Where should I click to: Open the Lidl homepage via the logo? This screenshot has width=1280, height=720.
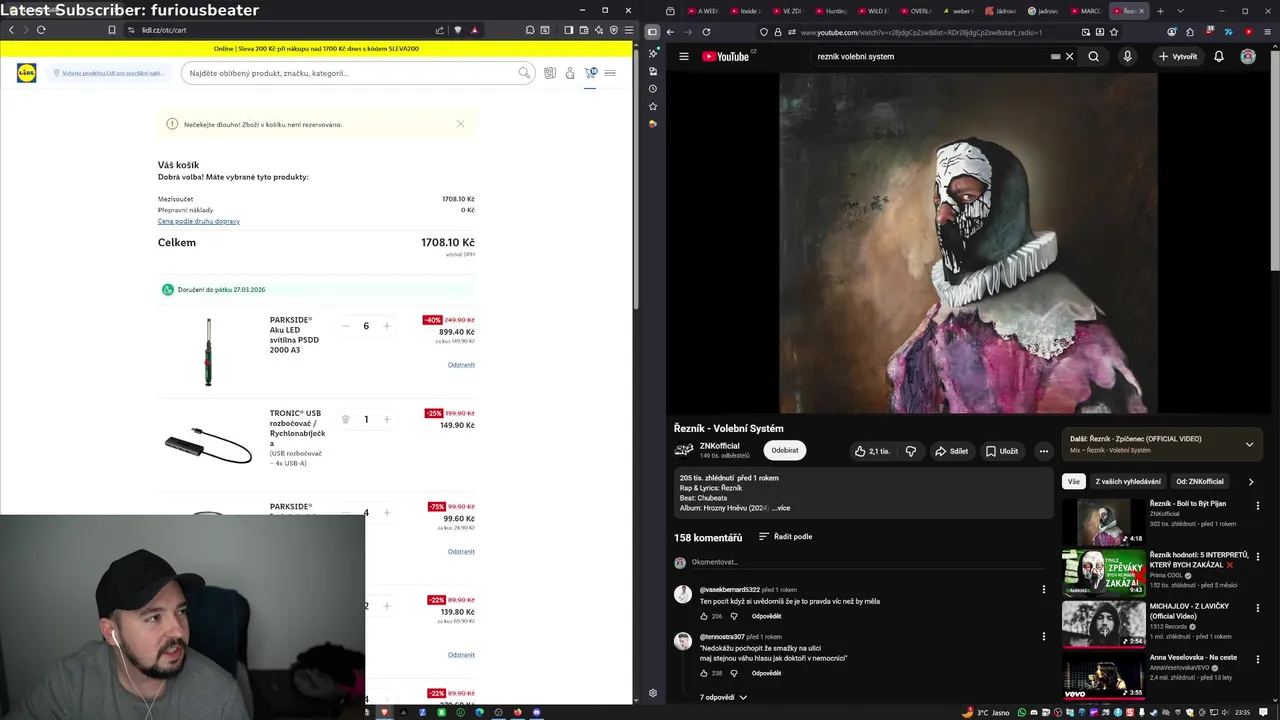click(26, 73)
